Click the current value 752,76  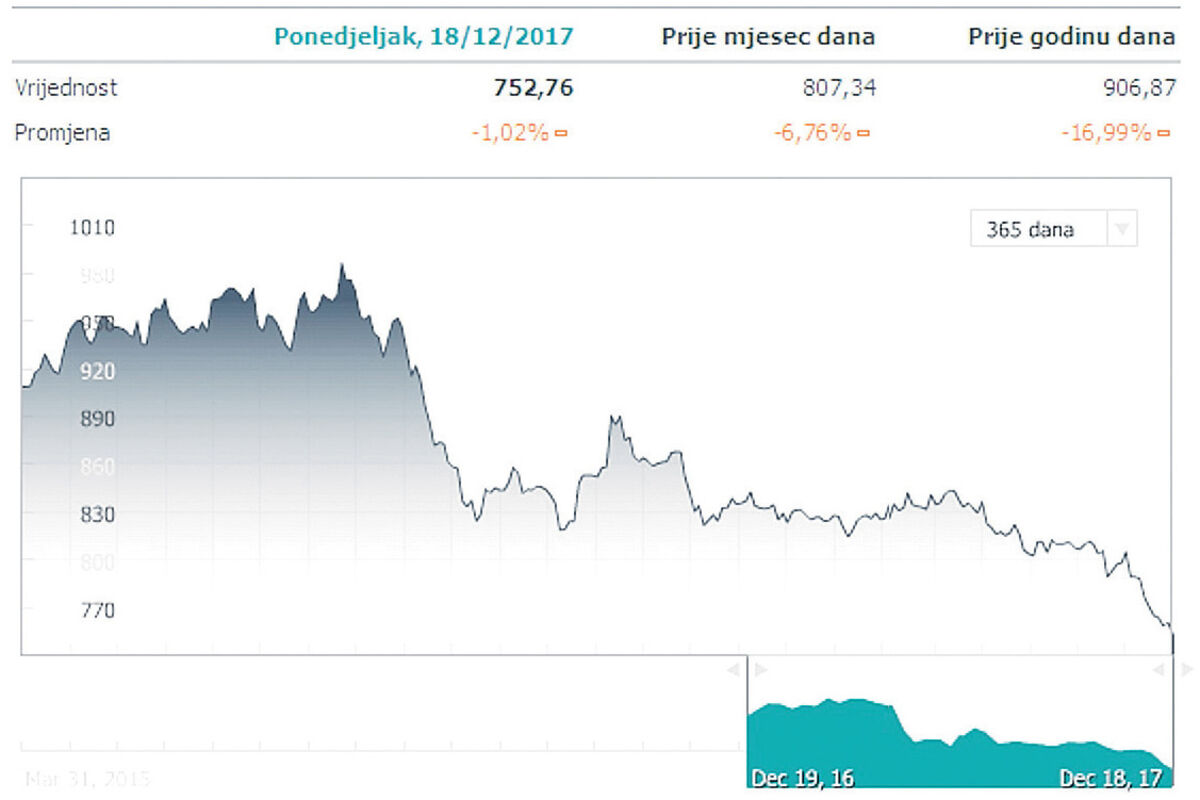tap(534, 88)
